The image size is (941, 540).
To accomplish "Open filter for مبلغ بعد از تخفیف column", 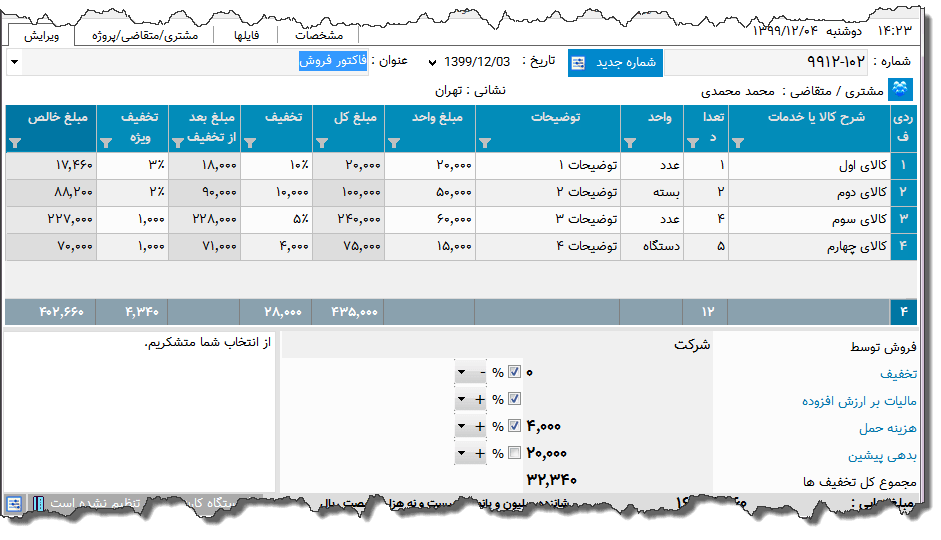I will point(178,143).
